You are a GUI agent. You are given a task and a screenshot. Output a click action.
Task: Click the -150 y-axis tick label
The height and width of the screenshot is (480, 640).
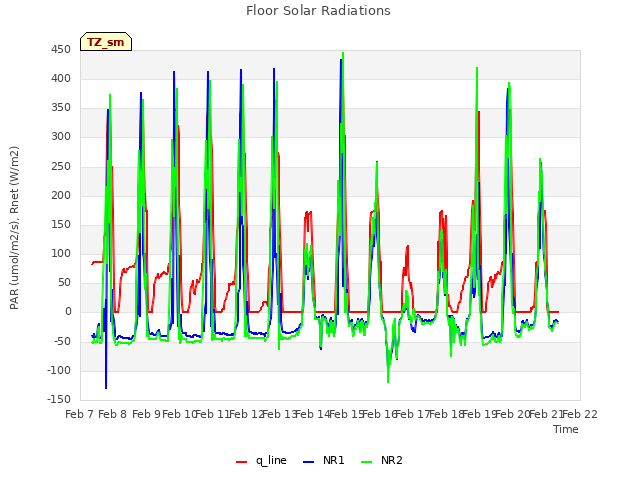59,399
